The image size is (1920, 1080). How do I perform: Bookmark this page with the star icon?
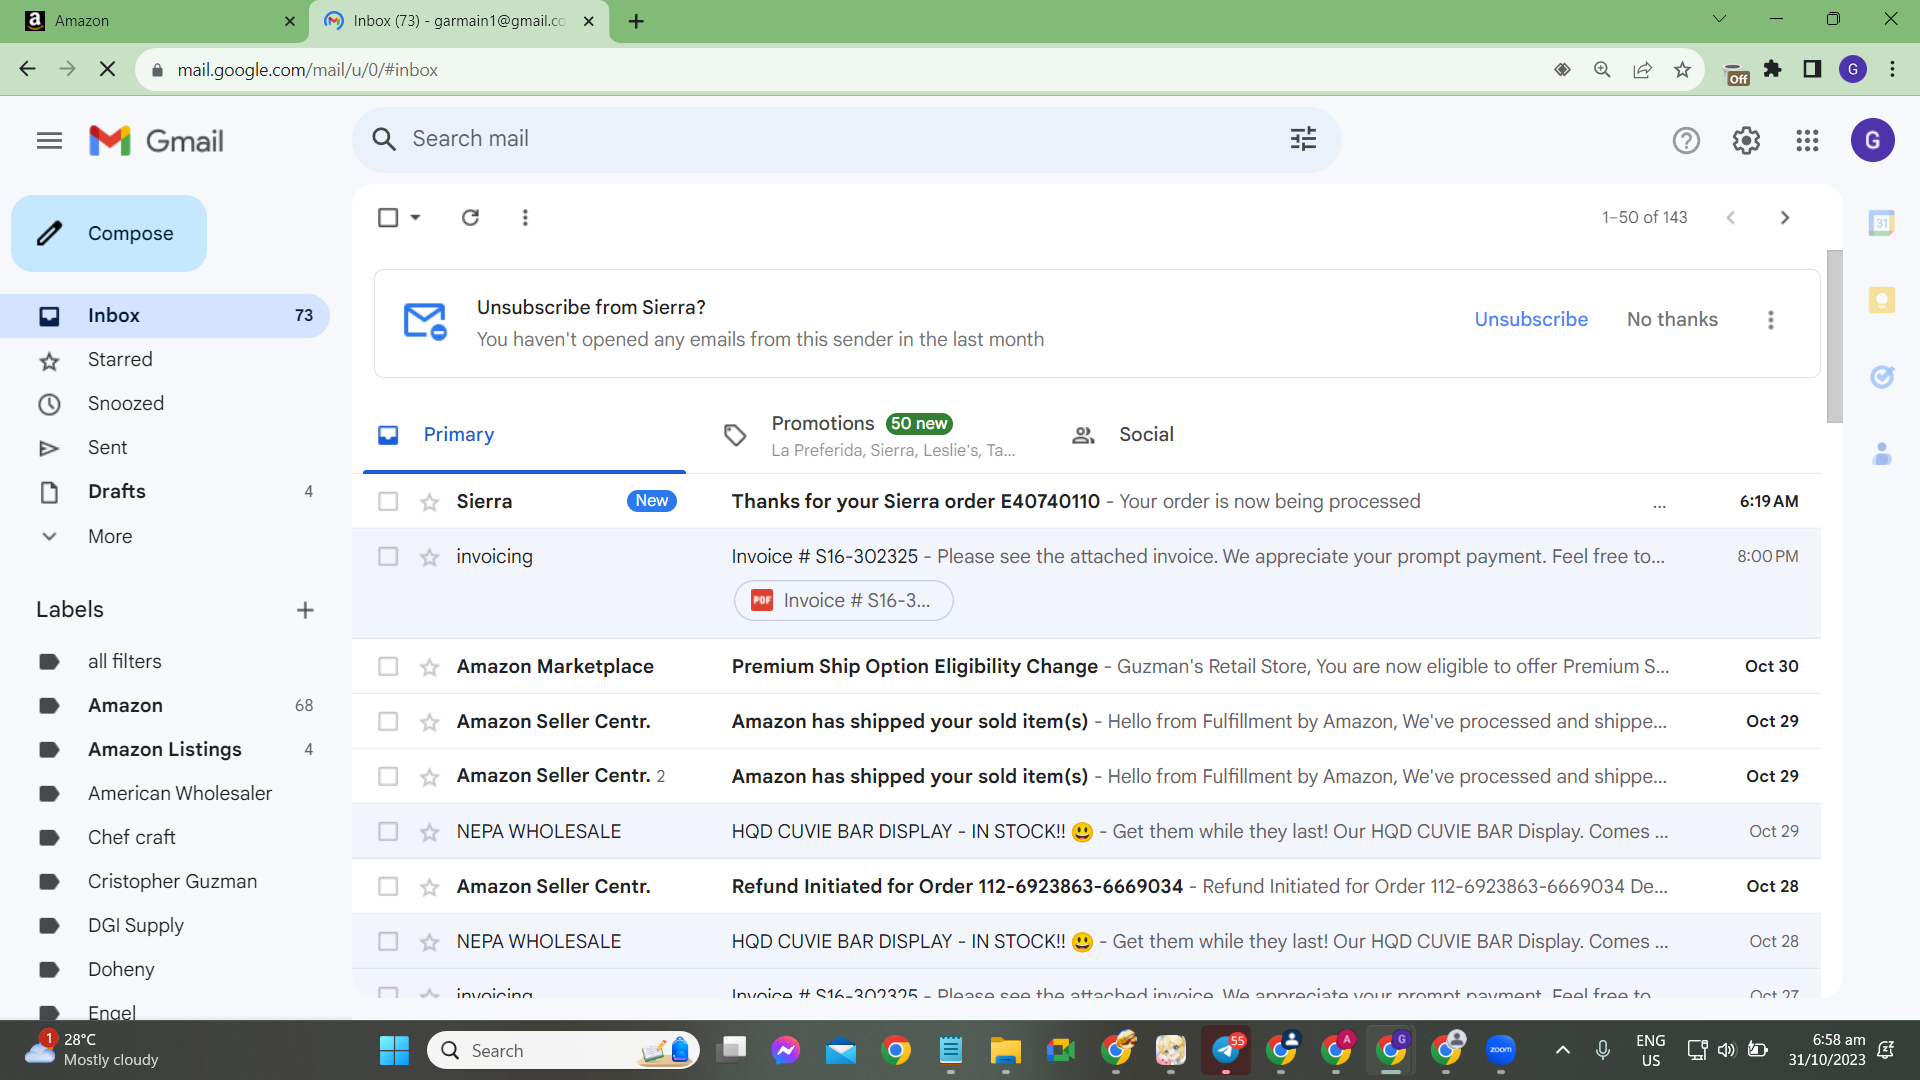coord(1682,70)
